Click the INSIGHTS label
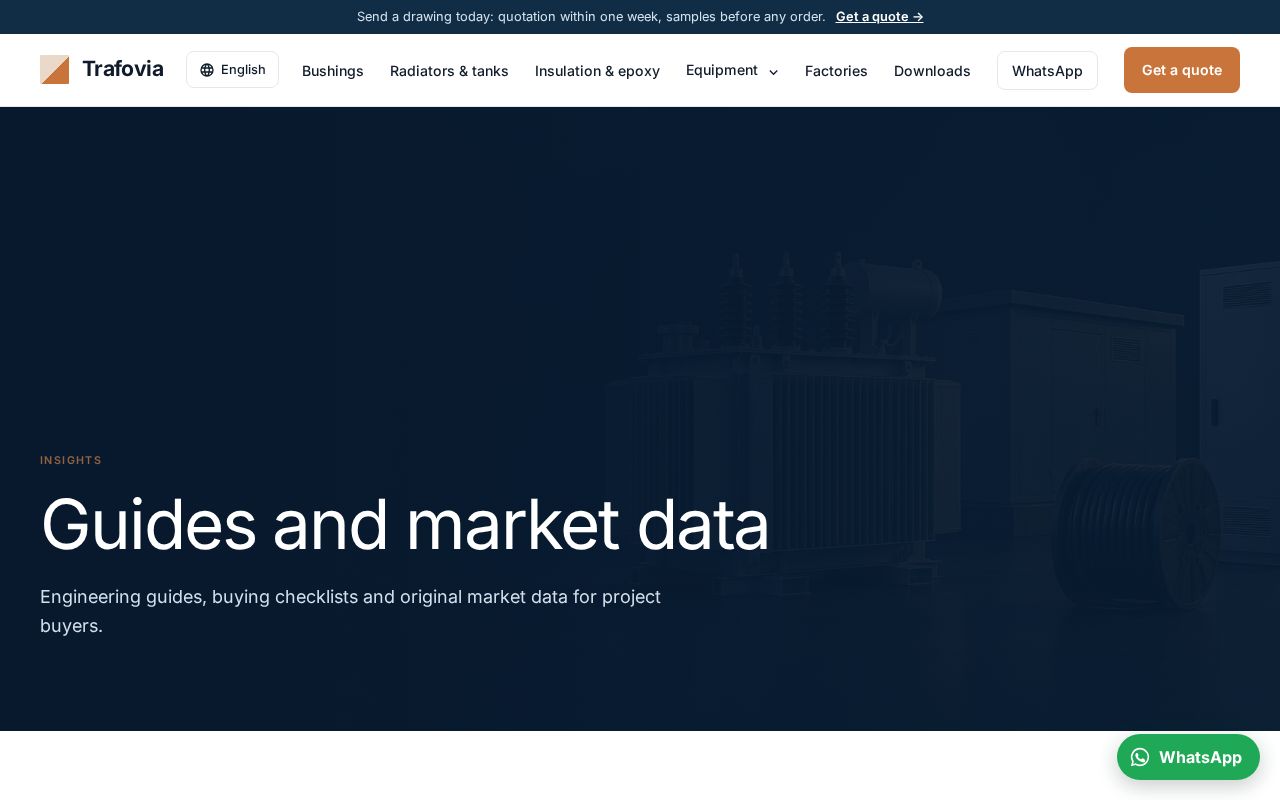This screenshot has height=800, width=1280. click(x=71, y=460)
